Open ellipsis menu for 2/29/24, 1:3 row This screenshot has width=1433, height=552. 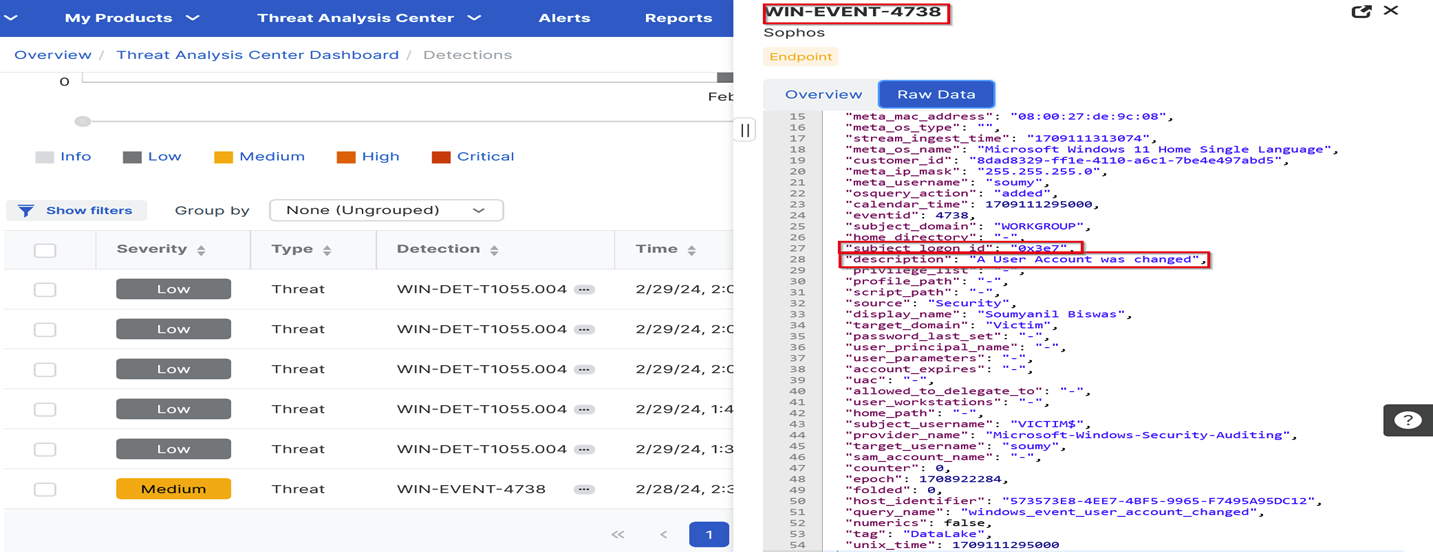tap(584, 450)
